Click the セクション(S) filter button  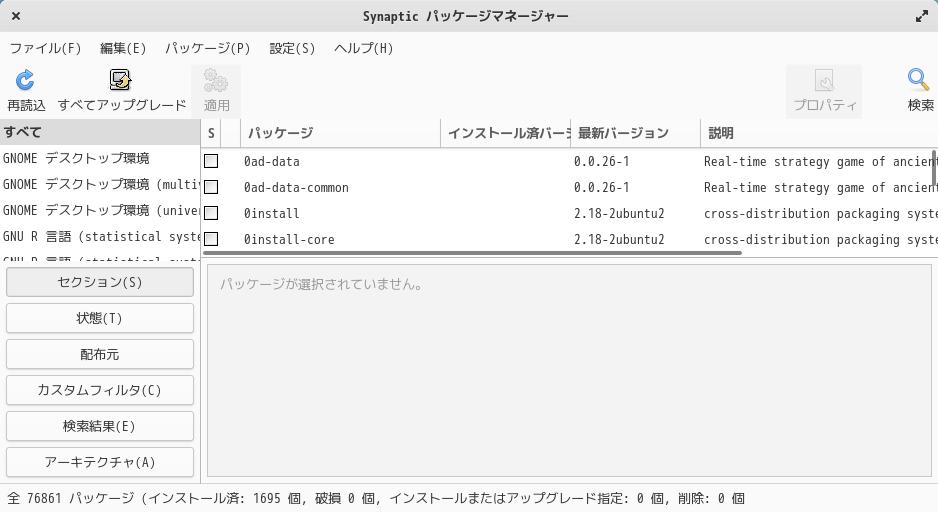tap(100, 282)
